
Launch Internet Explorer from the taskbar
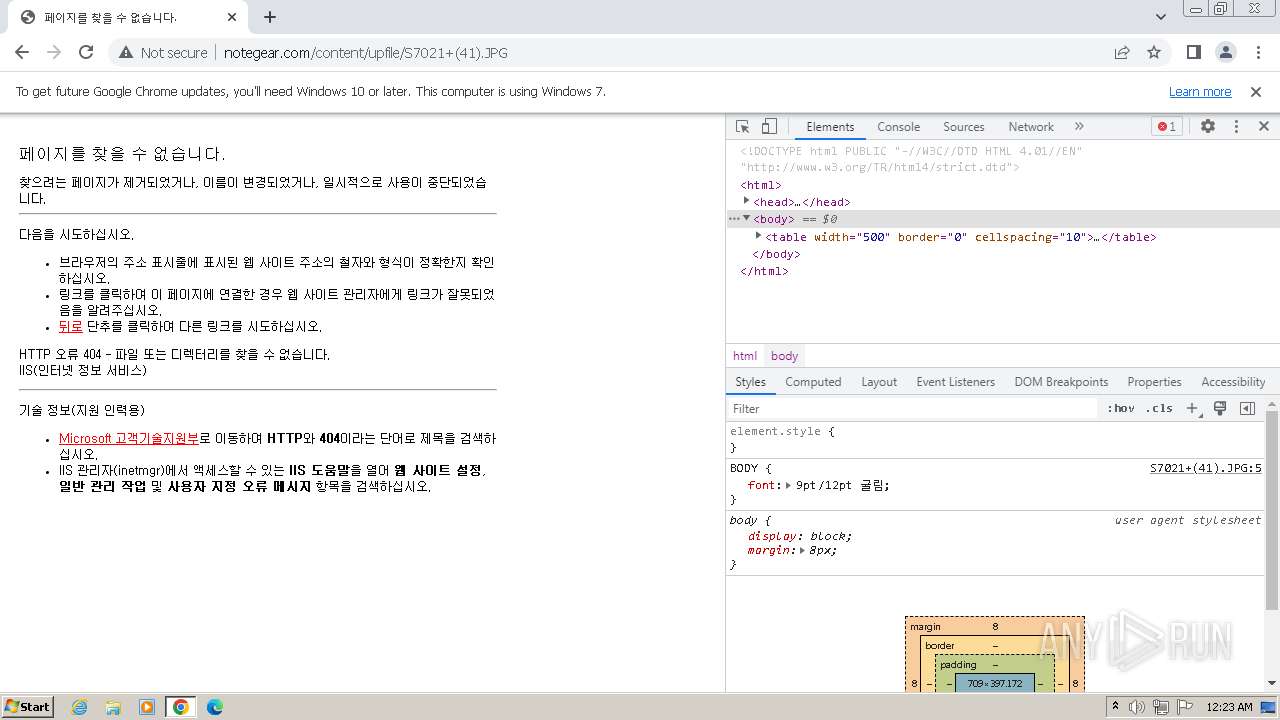[x=79, y=707]
